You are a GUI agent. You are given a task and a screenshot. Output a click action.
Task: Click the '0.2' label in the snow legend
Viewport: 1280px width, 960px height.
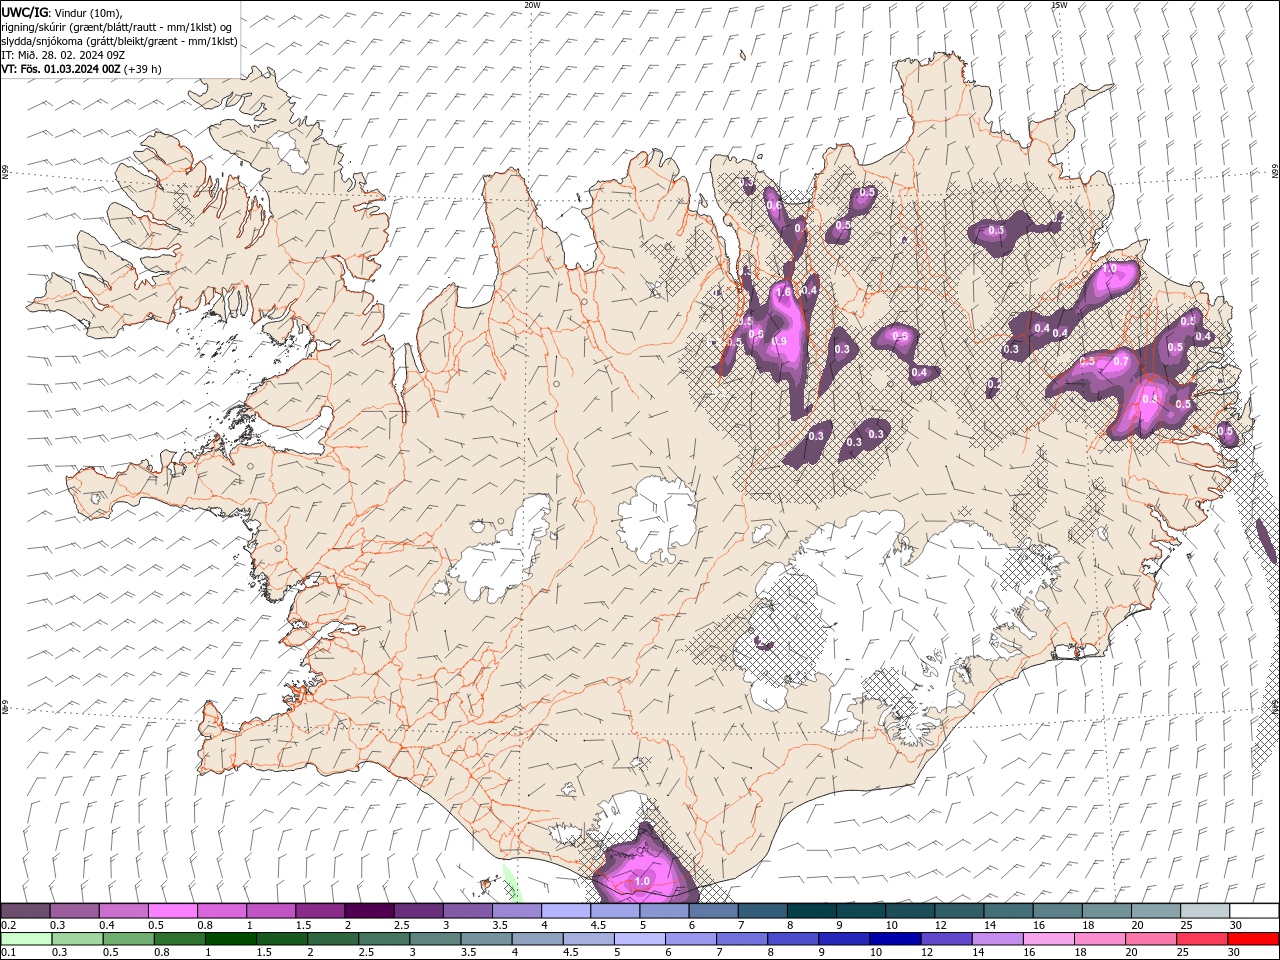pyautogui.click(x=9, y=925)
